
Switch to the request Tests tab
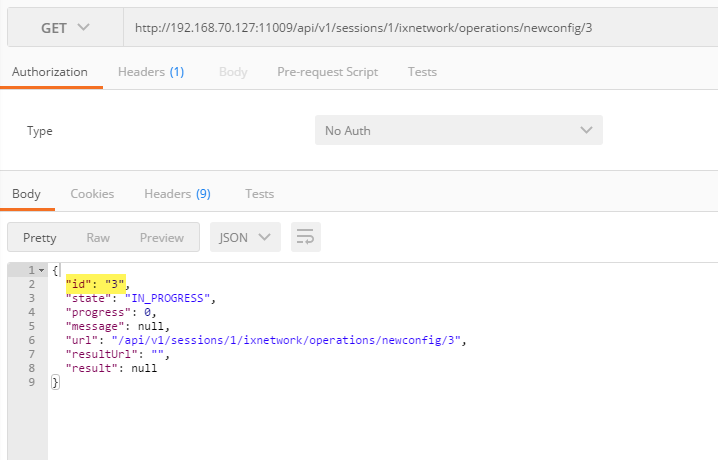click(x=422, y=72)
